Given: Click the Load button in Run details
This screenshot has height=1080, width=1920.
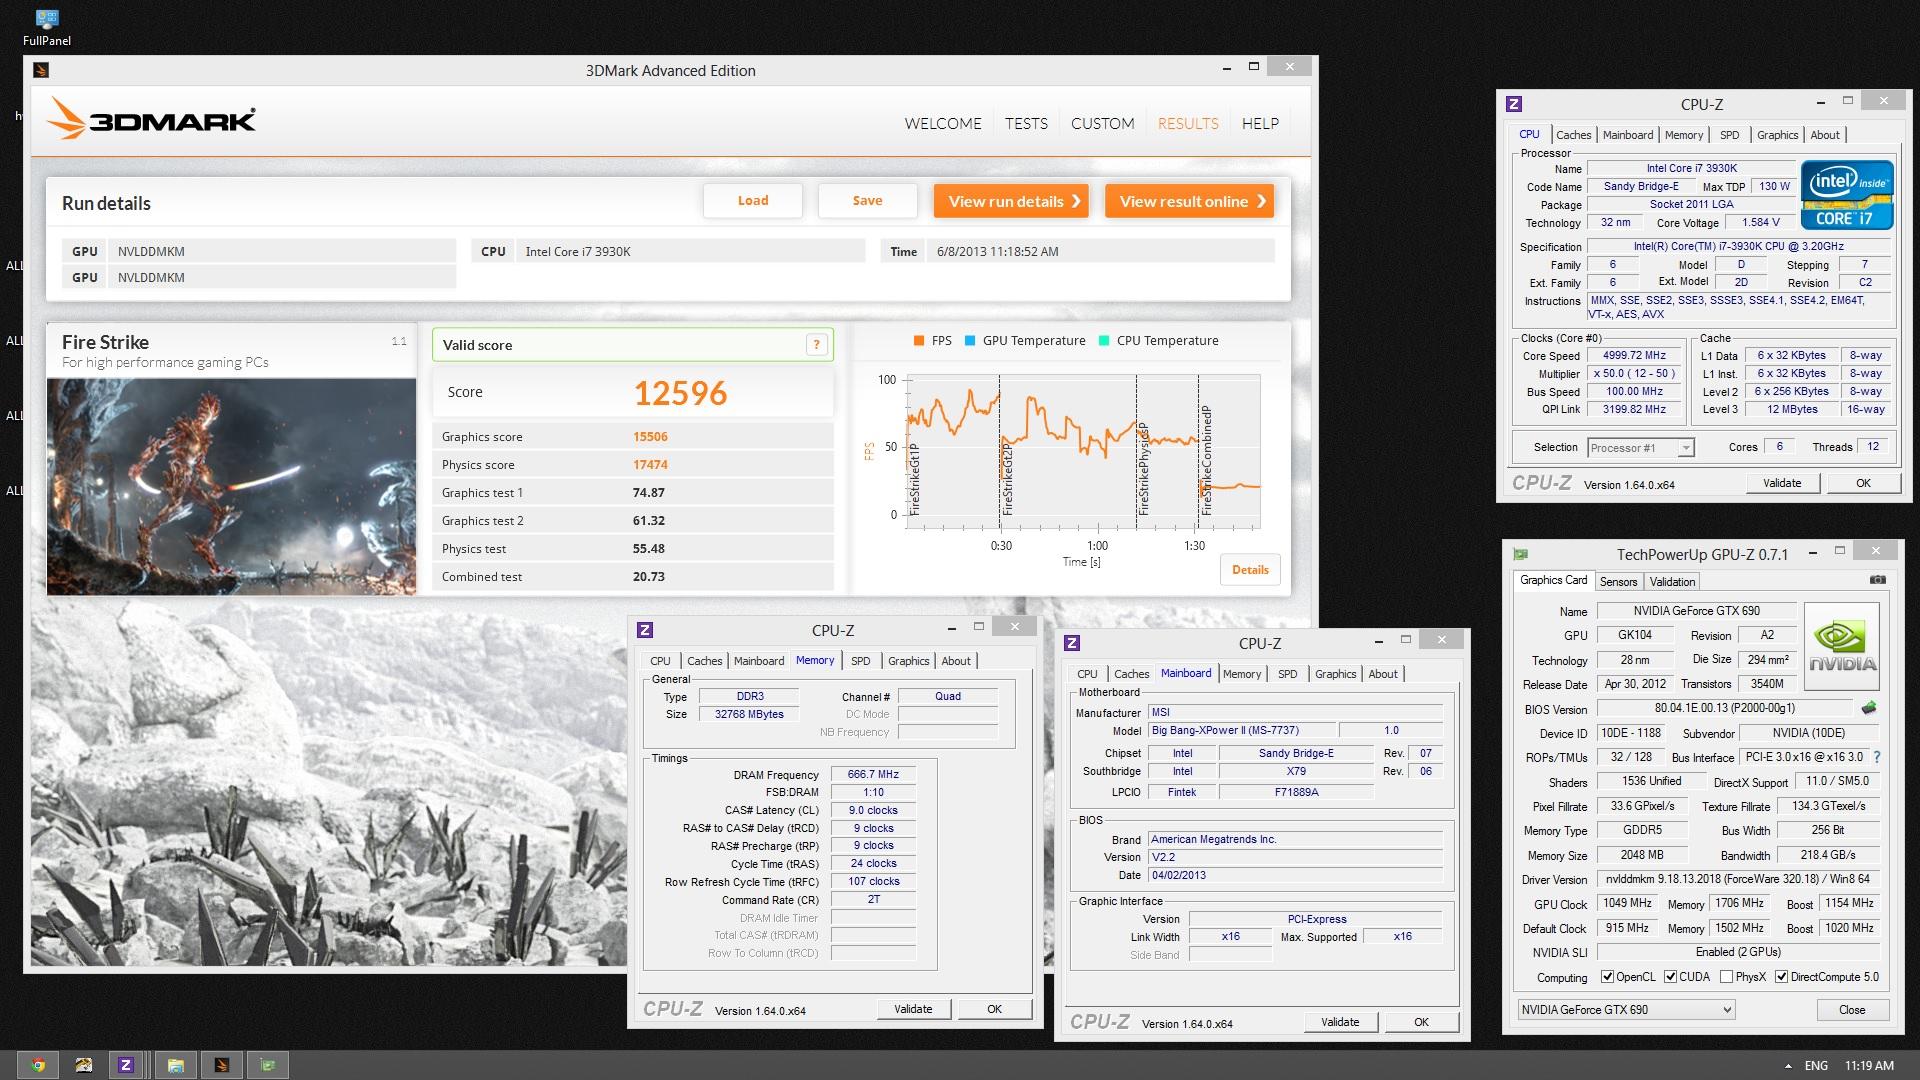Looking at the screenshot, I should click(753, 201).
